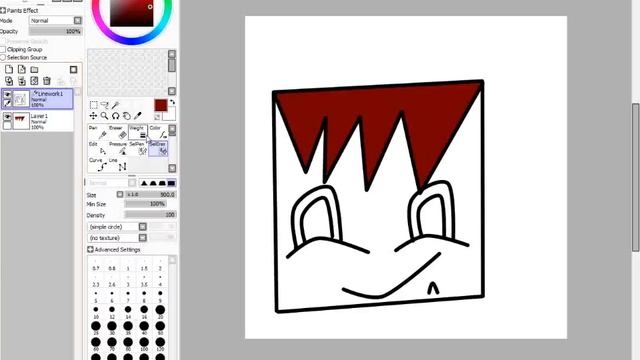The height and width of the screenshot is (360, 640).
Task: Enable the Selection Source checkbox
Action: click(3, 58)
